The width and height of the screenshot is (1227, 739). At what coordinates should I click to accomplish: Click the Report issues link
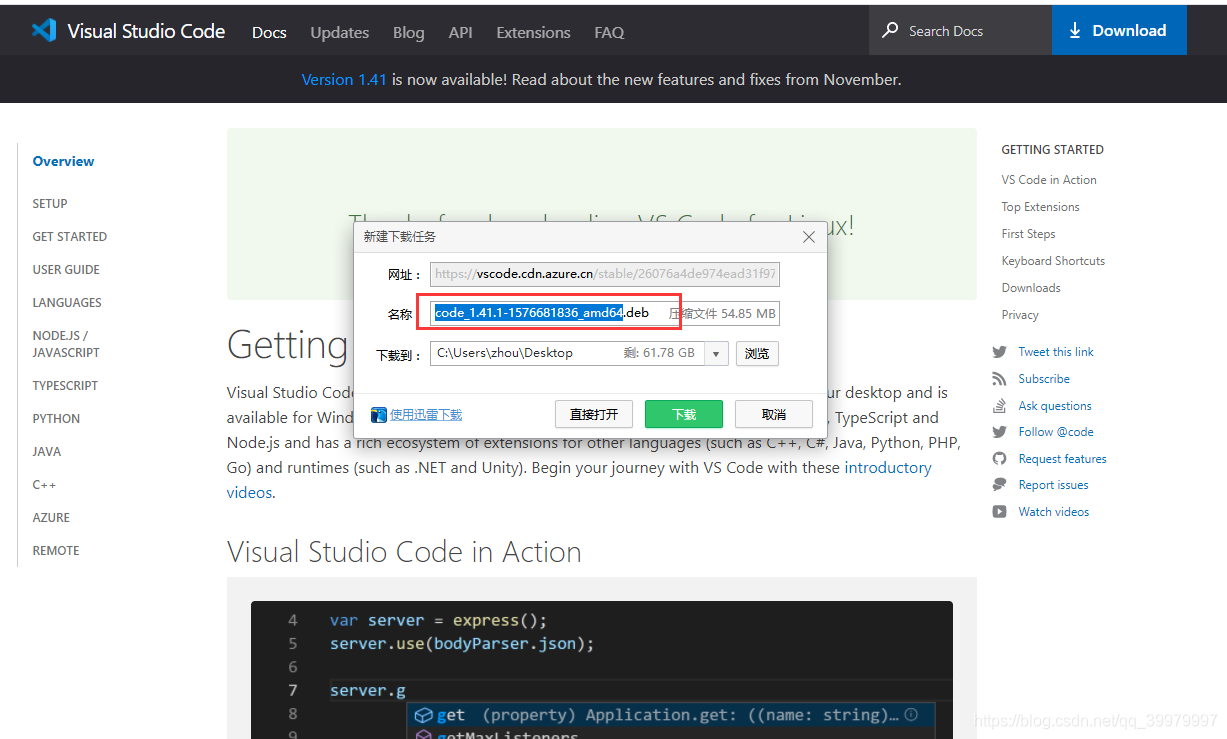(1053, 485)
